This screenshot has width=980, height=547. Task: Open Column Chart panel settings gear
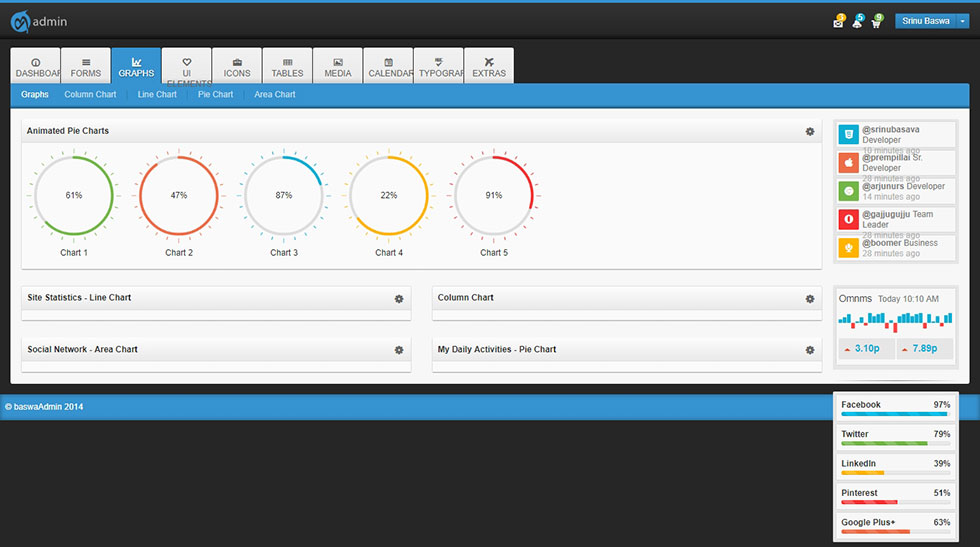click(809, 299)
